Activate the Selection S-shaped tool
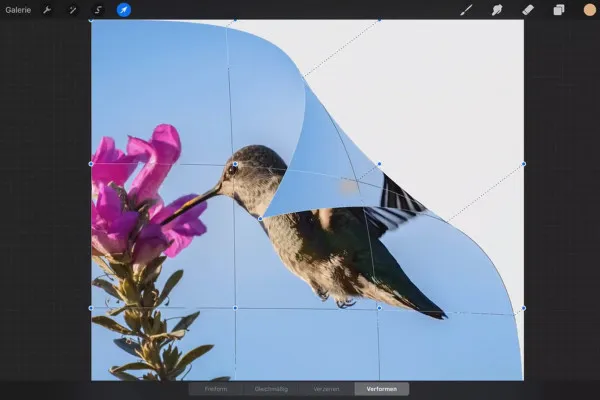 click(x=98, y=10)
